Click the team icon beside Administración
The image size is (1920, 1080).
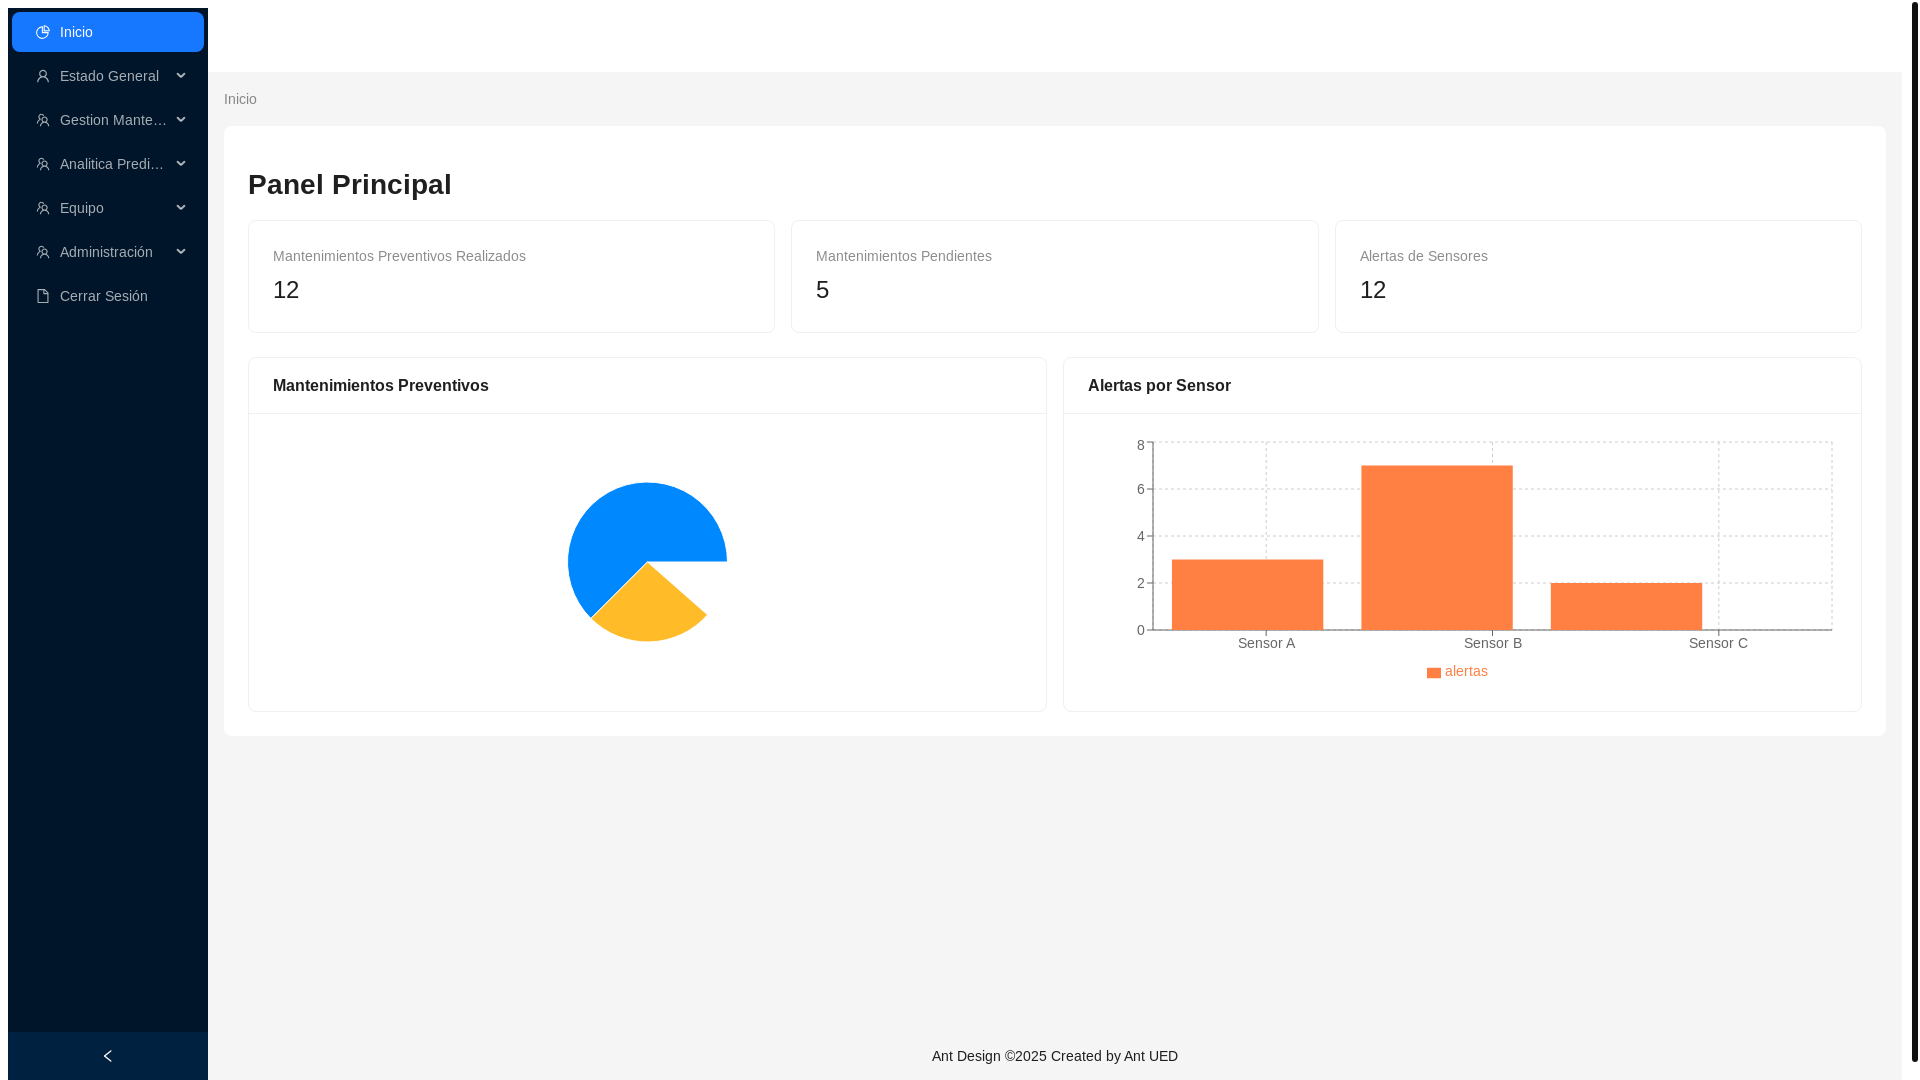43,252
